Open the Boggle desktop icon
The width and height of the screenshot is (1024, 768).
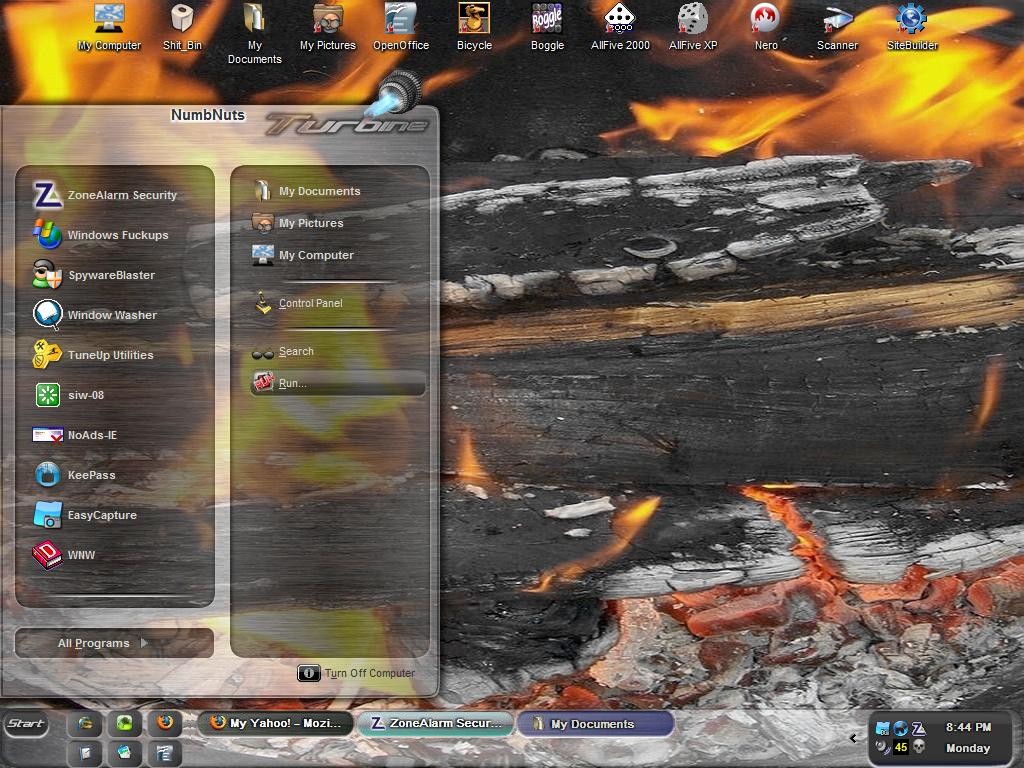pyautogui.click(x=547, y=27)
